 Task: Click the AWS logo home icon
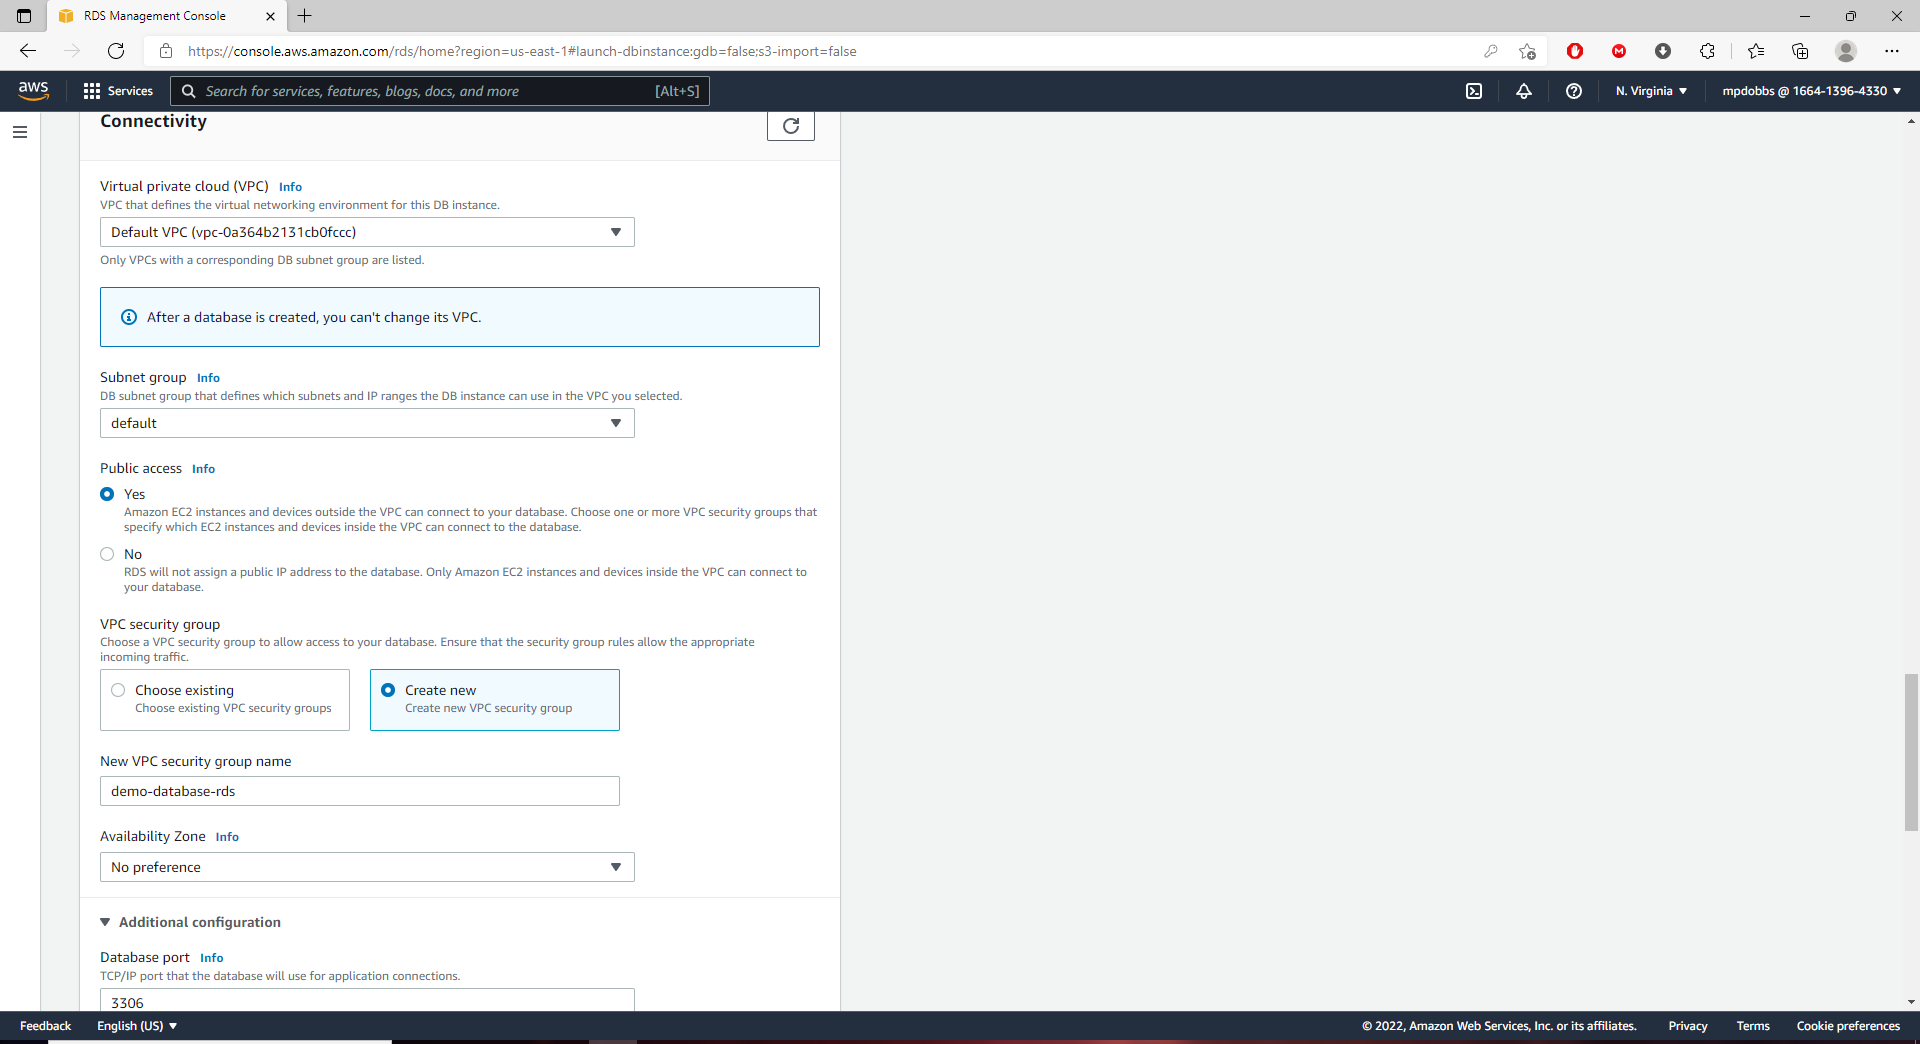coord(34,91)
